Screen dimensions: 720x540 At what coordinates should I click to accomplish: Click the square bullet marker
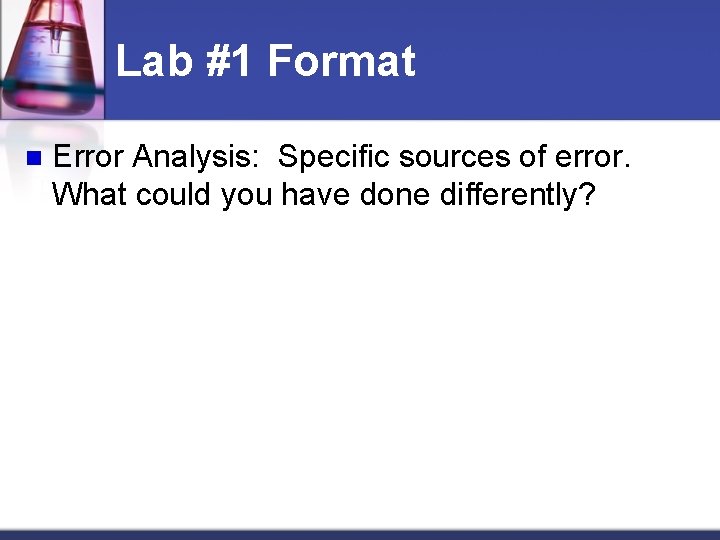coord(31,158)
